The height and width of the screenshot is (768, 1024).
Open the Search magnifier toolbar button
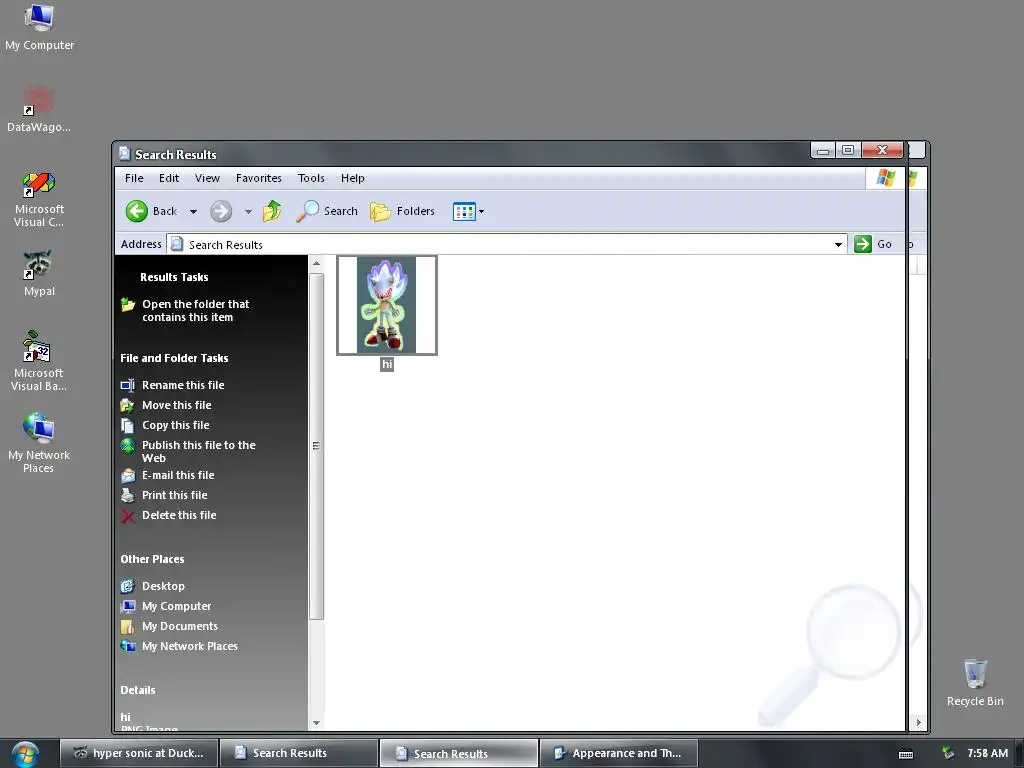coord(327,211)
